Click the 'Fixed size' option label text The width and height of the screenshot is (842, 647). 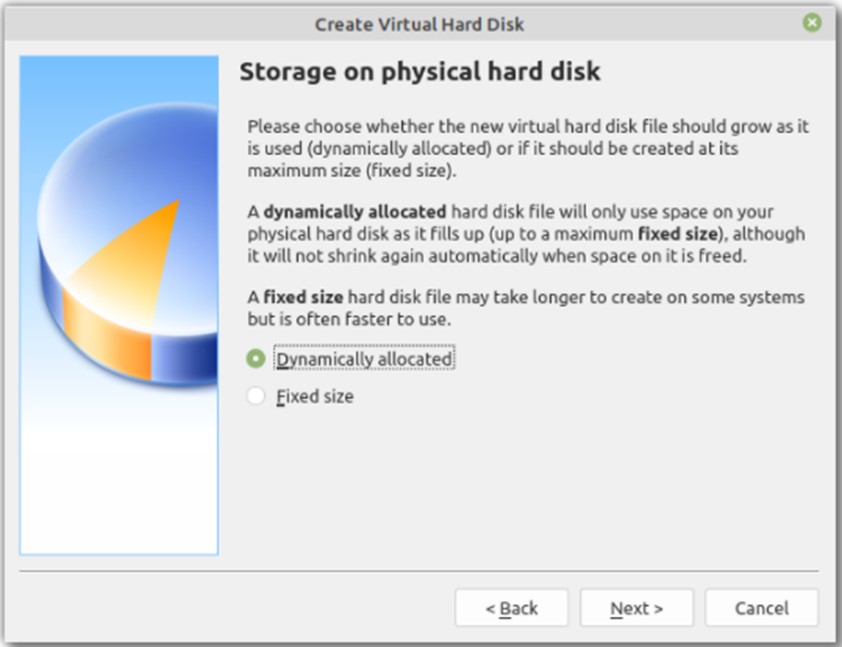click(x=315, y=396)
